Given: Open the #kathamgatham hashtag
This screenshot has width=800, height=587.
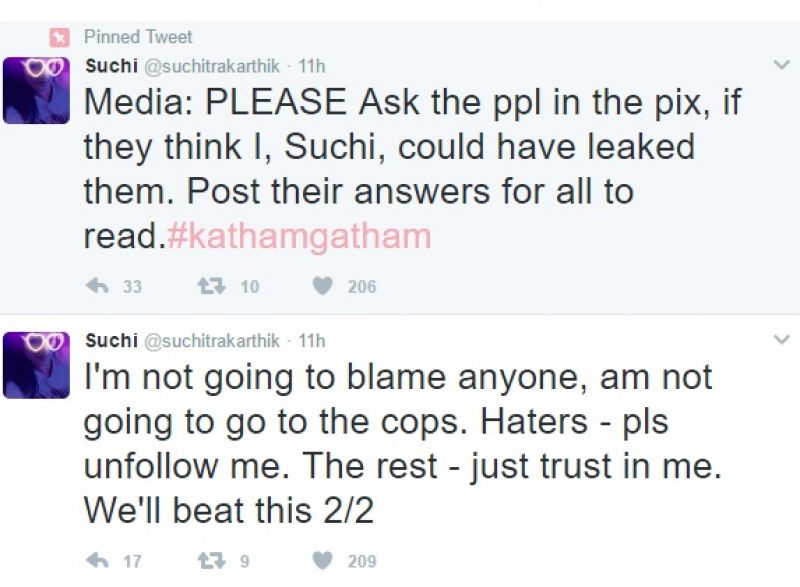Looking at the screenshot, I should pyautogui.click(x=299, y=236).
